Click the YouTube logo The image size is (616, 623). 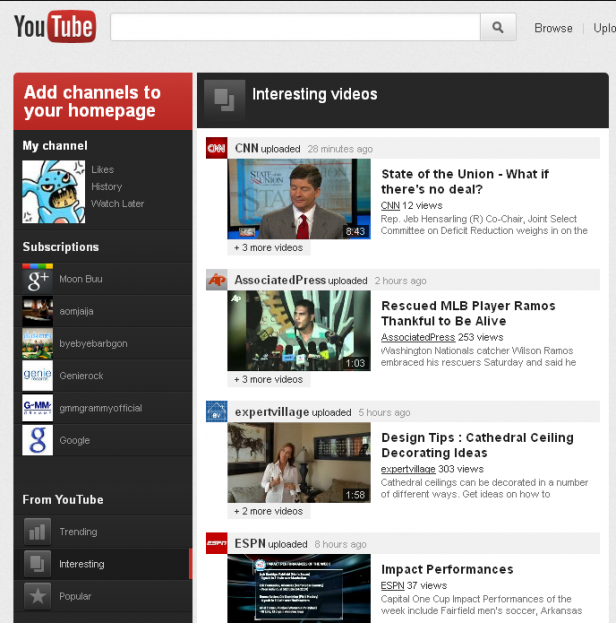click(x=55, y=27)
